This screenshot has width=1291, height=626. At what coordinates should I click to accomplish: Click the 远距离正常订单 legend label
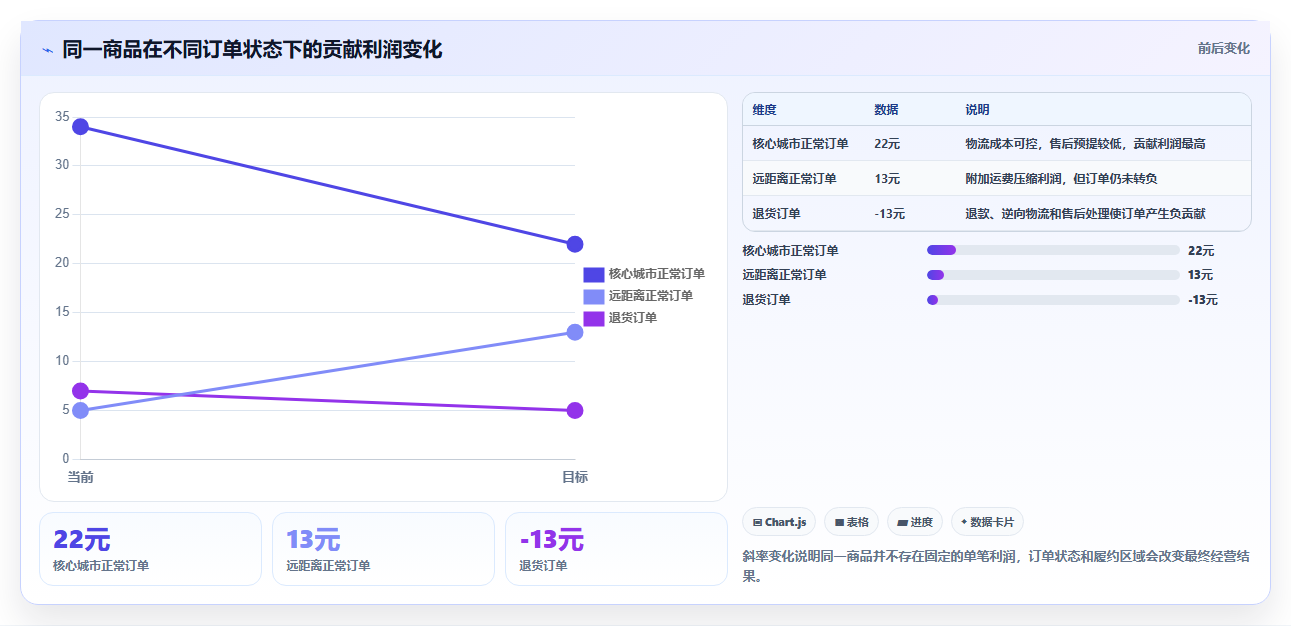(651, 296)
